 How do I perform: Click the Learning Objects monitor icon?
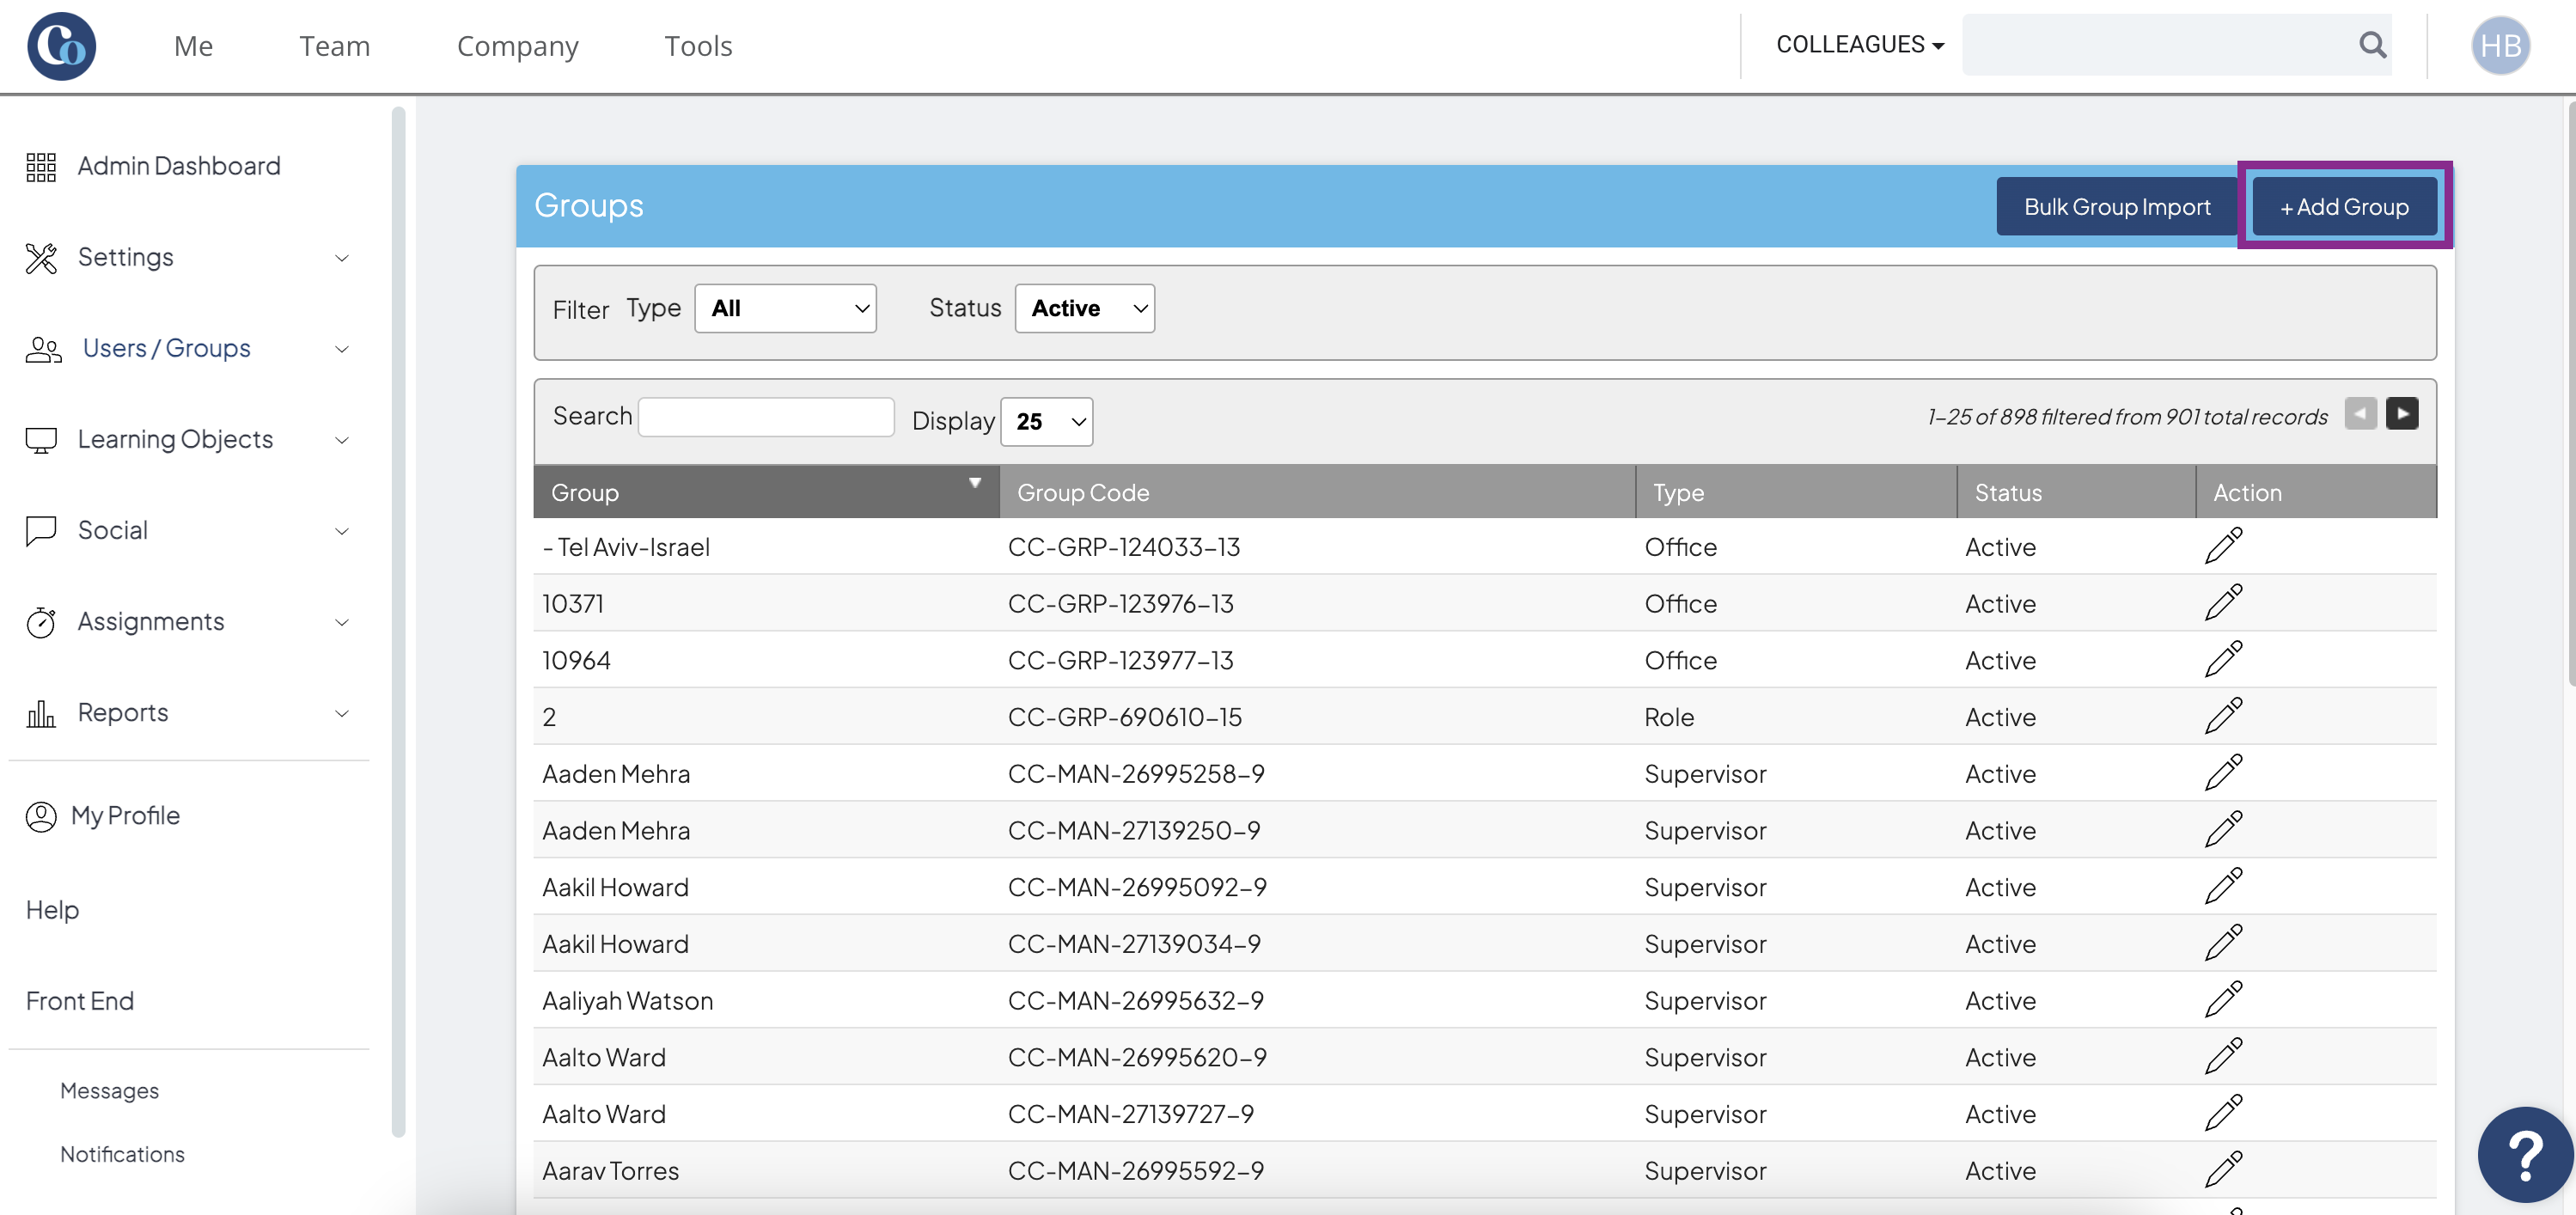41,440
